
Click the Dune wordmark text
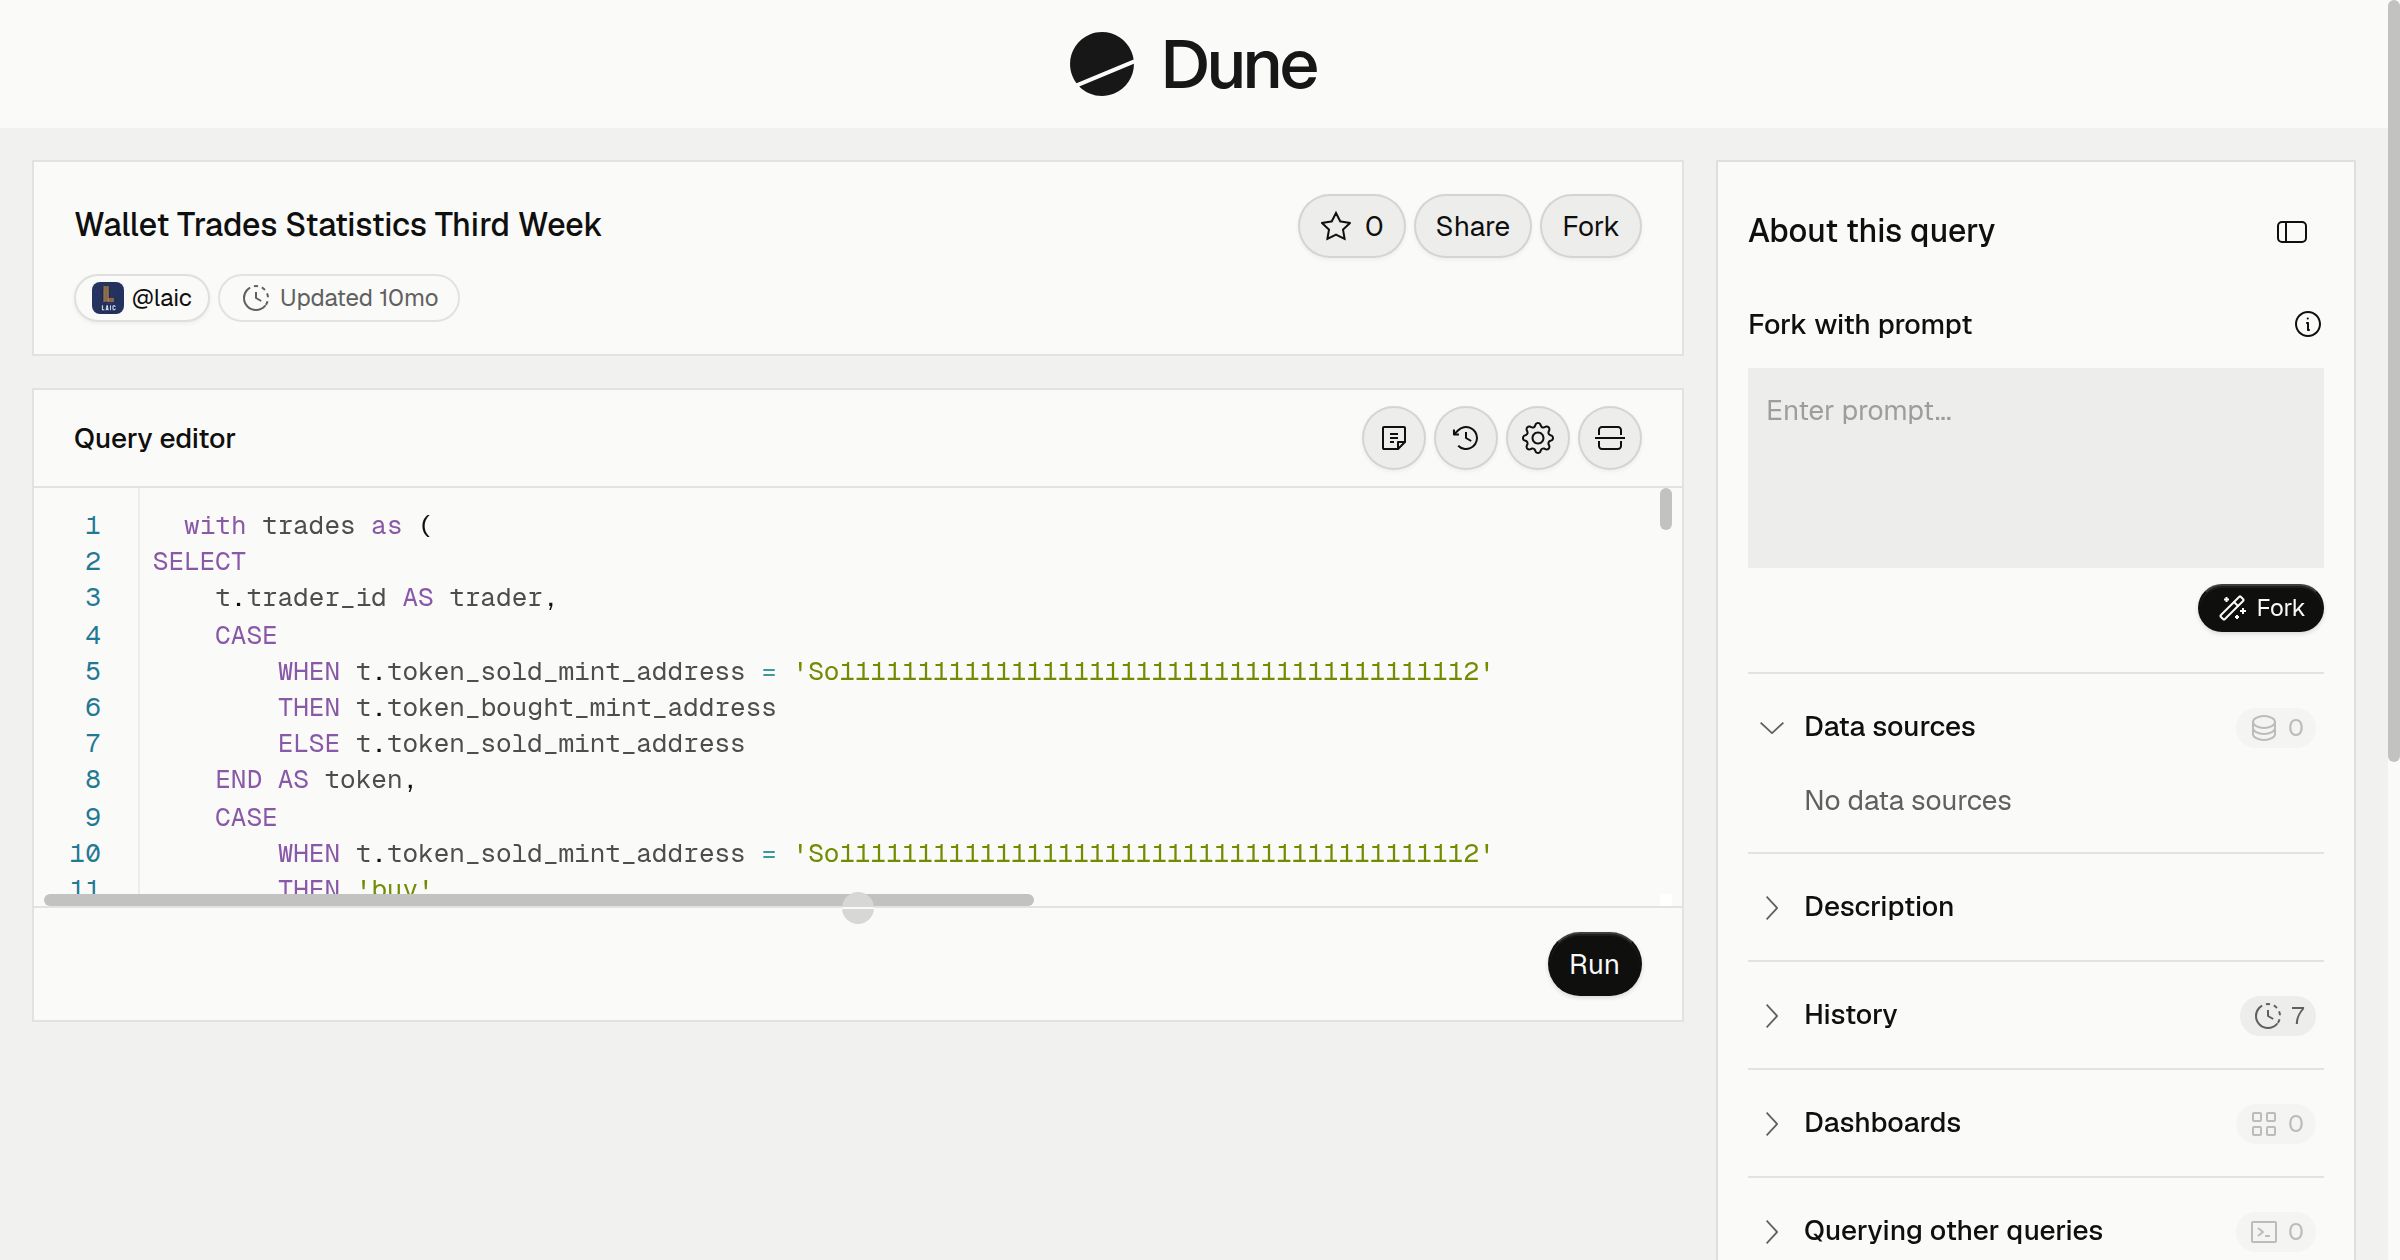[x=1239, y=65]
